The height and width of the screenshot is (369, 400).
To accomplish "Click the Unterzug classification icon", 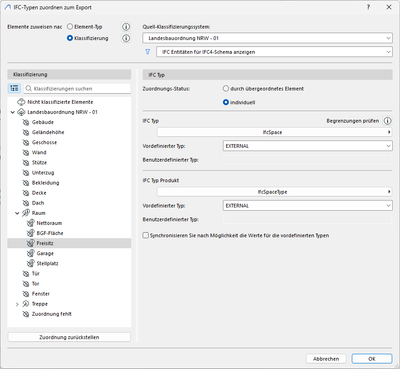I will [x=26, y=173].
